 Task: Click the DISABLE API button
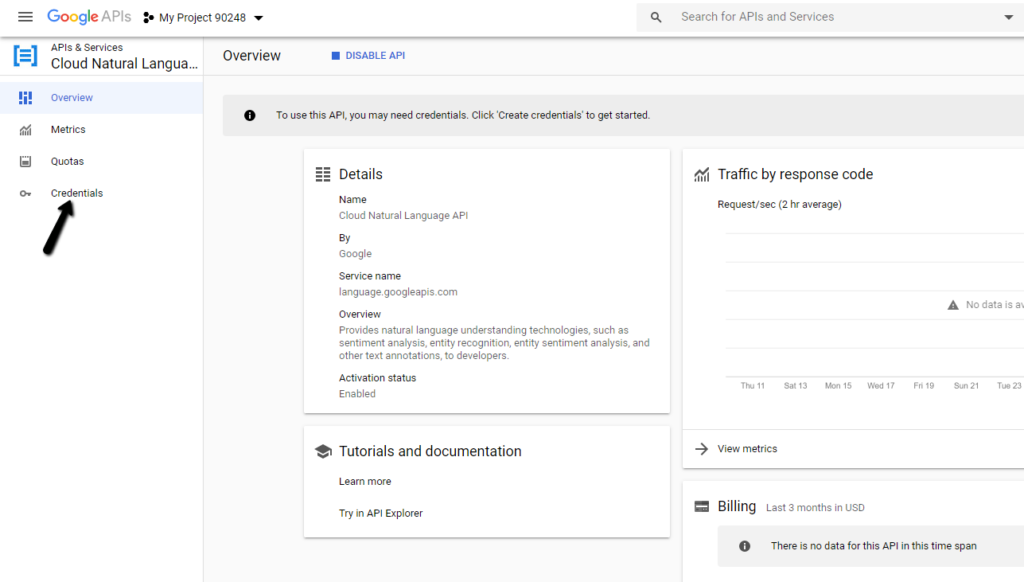pyautogui.click(x=368, y=56)
